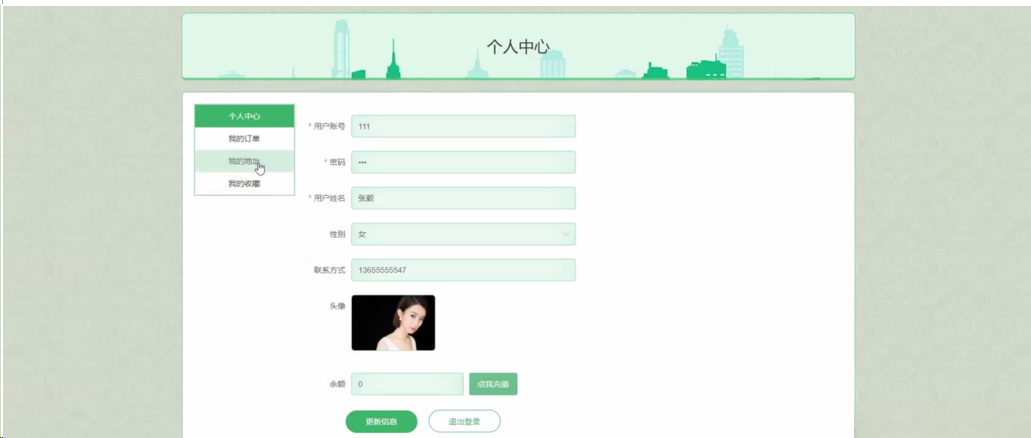Screen dimensions: 1031x438
Task: Click the 联系方式 text label
Action: point(329,270)
